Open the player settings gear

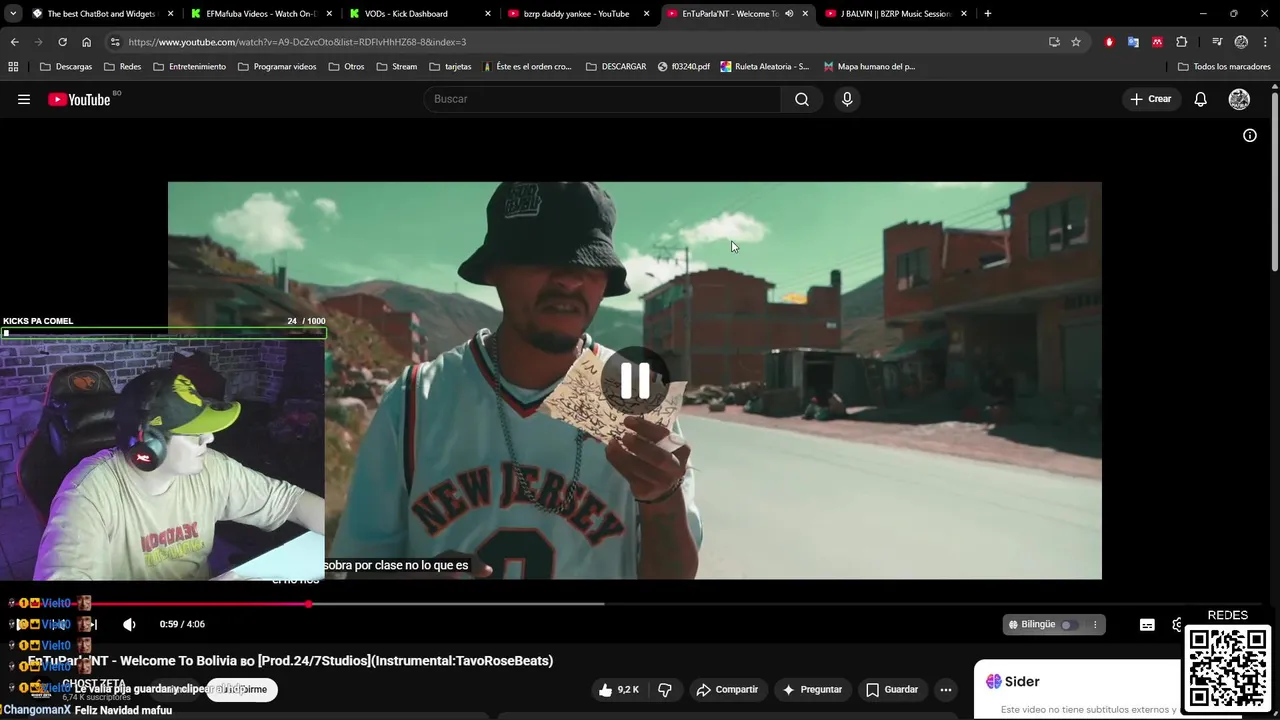pyautogui.click(x=1177, y=624)
